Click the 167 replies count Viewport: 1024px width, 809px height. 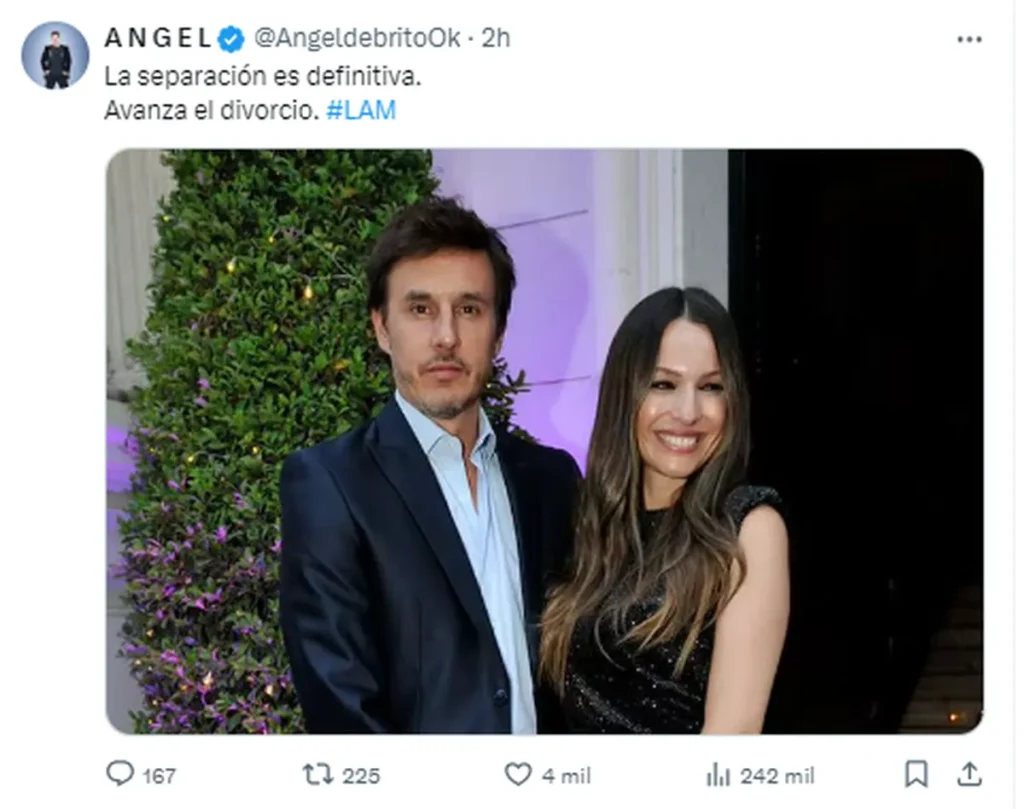pyautogui.click(x=159, y=776)
